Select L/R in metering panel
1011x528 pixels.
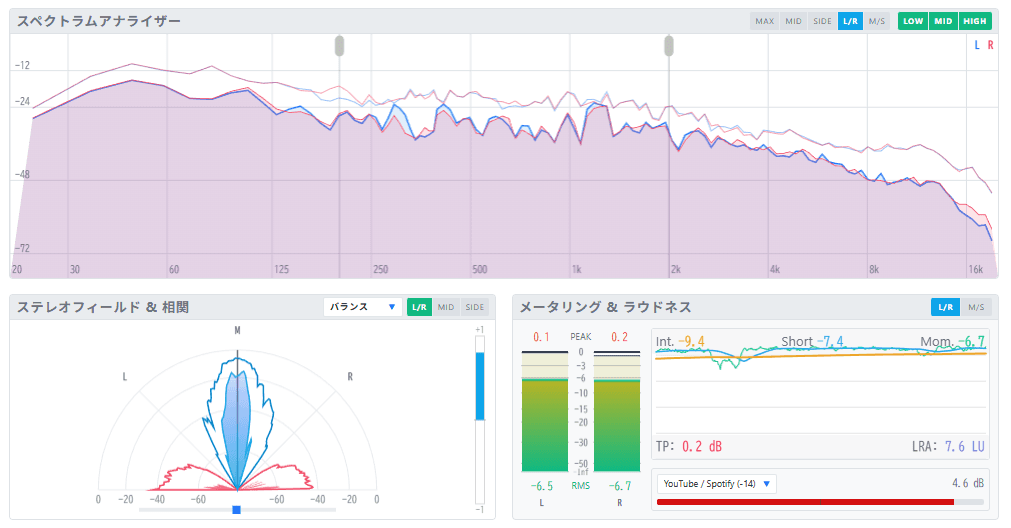pyautogui.click(x=945, y=307)
